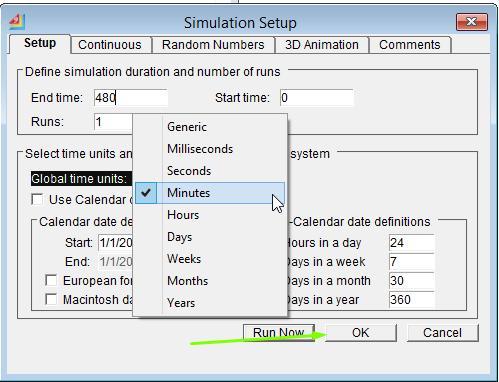The image size is (499, 382).
Task: Toggle the Macintosh date checkbox
Action: (x=51, y=299)
